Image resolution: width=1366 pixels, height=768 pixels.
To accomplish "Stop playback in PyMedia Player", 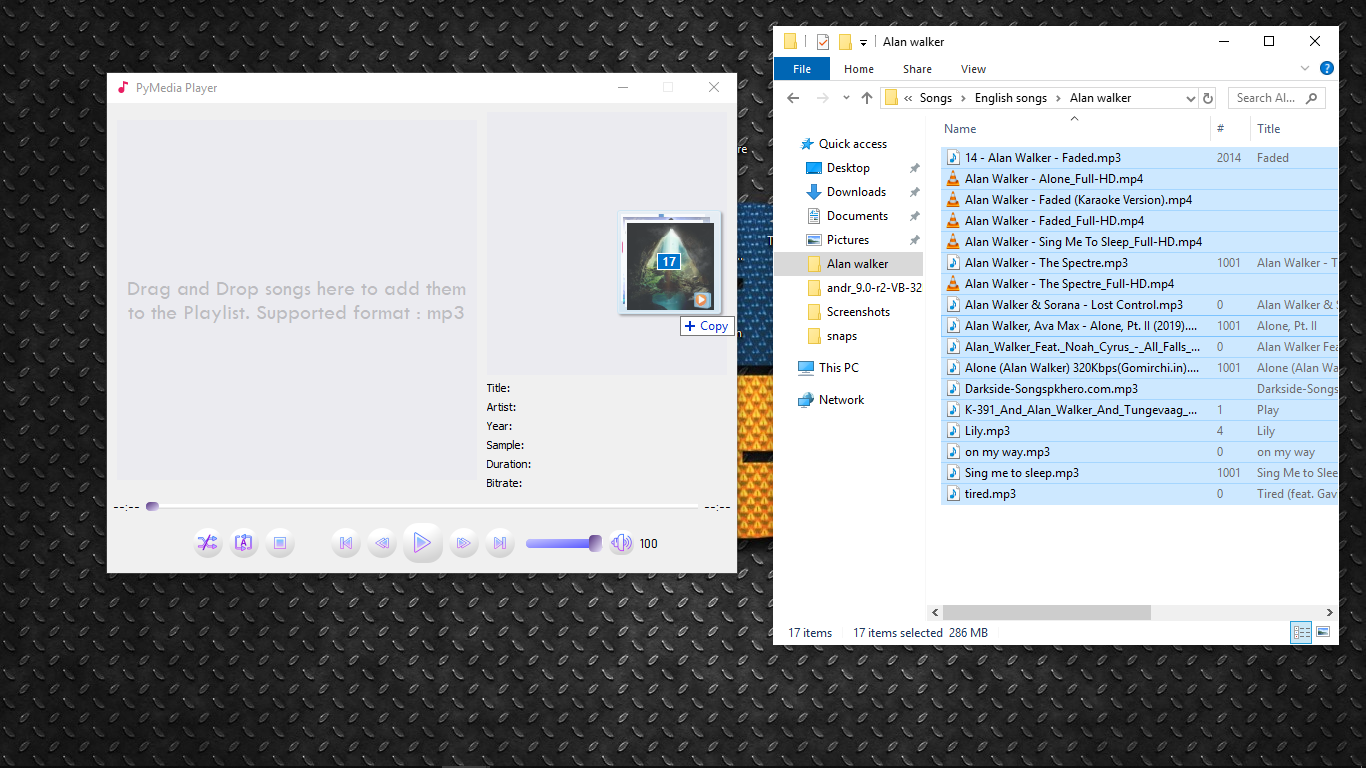I will pyautogui.click(x=280, y=543).
